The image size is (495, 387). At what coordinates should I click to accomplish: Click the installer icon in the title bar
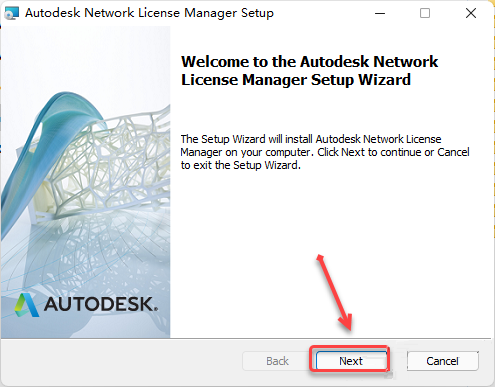pyautogui.click(x=12, y=13)
